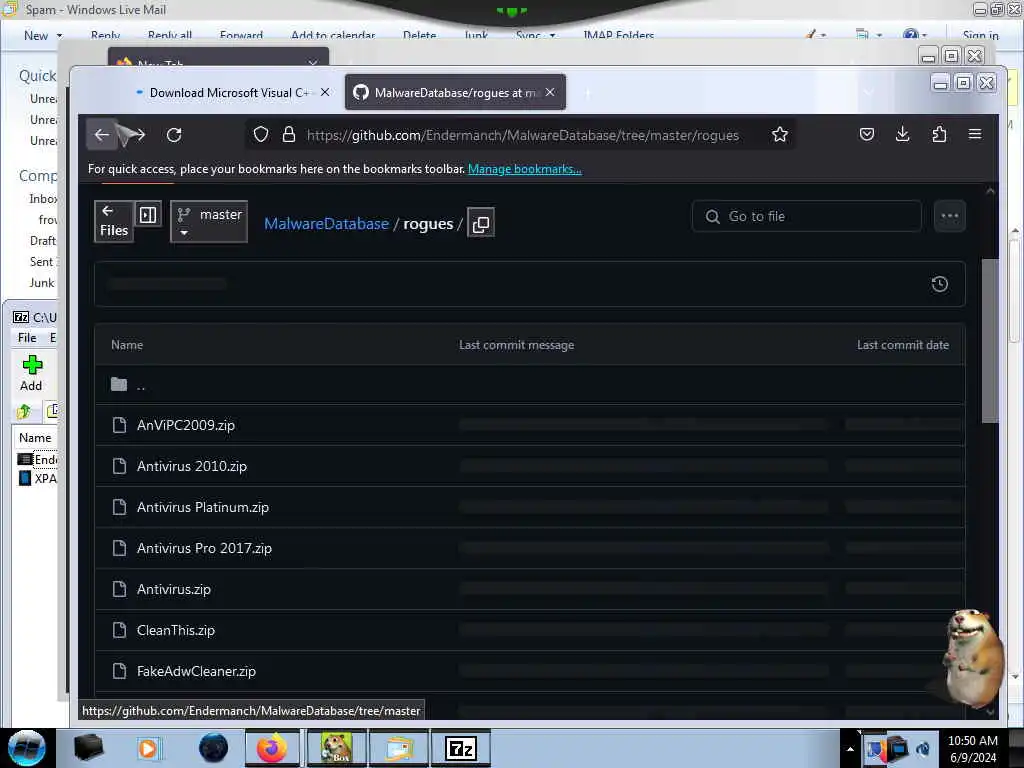Open Antivirus Pro 2017.zip file

point(204,549)
